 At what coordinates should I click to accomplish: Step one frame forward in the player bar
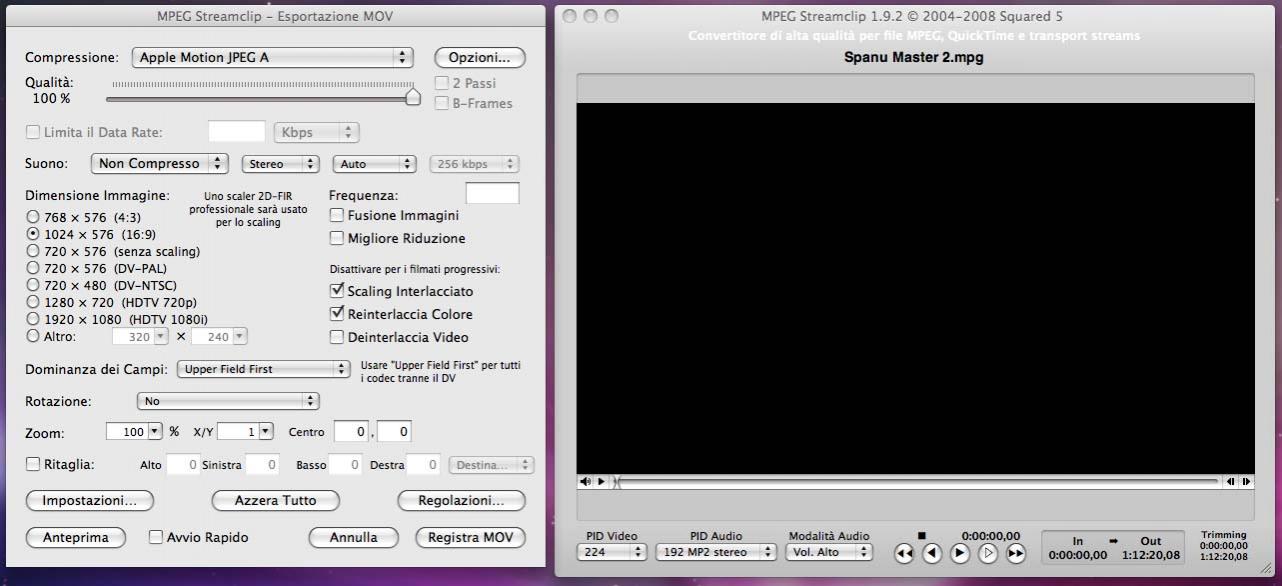(1246, 481)
